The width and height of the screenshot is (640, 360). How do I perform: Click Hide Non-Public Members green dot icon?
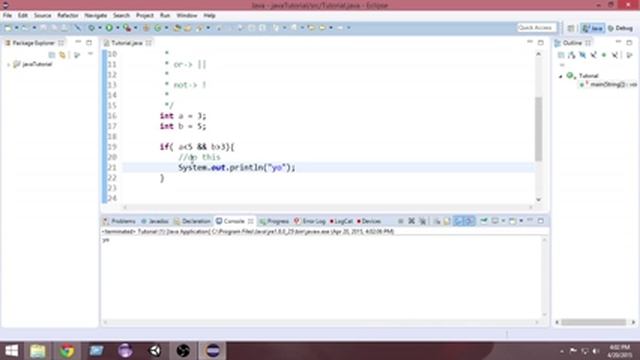click(604, 55)
